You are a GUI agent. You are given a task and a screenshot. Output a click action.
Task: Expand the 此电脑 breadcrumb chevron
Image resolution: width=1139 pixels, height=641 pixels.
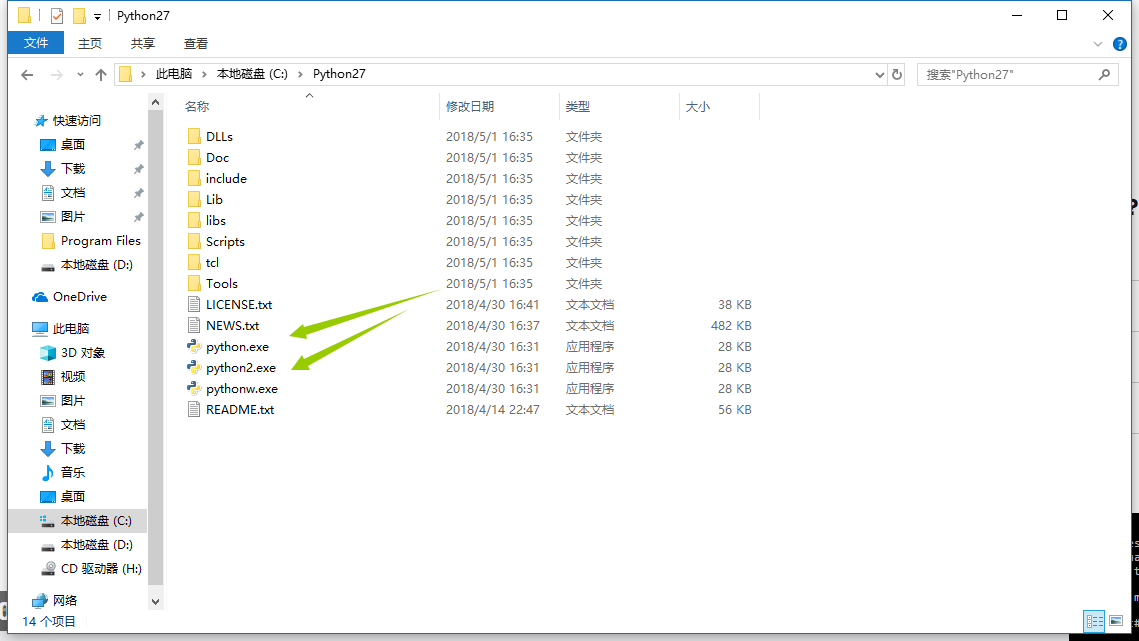[x=205, y=74]
